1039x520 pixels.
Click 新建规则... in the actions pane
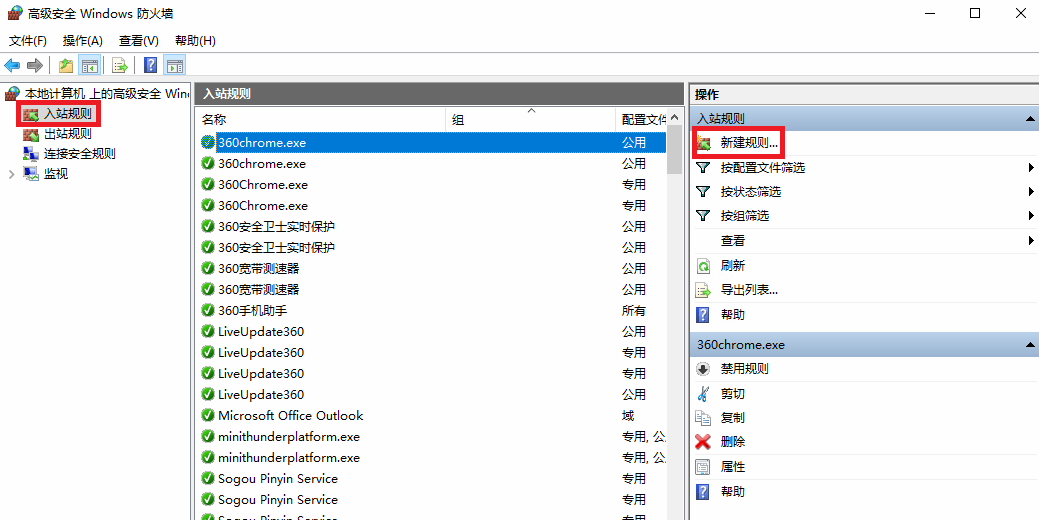click(x=749, y=143)
